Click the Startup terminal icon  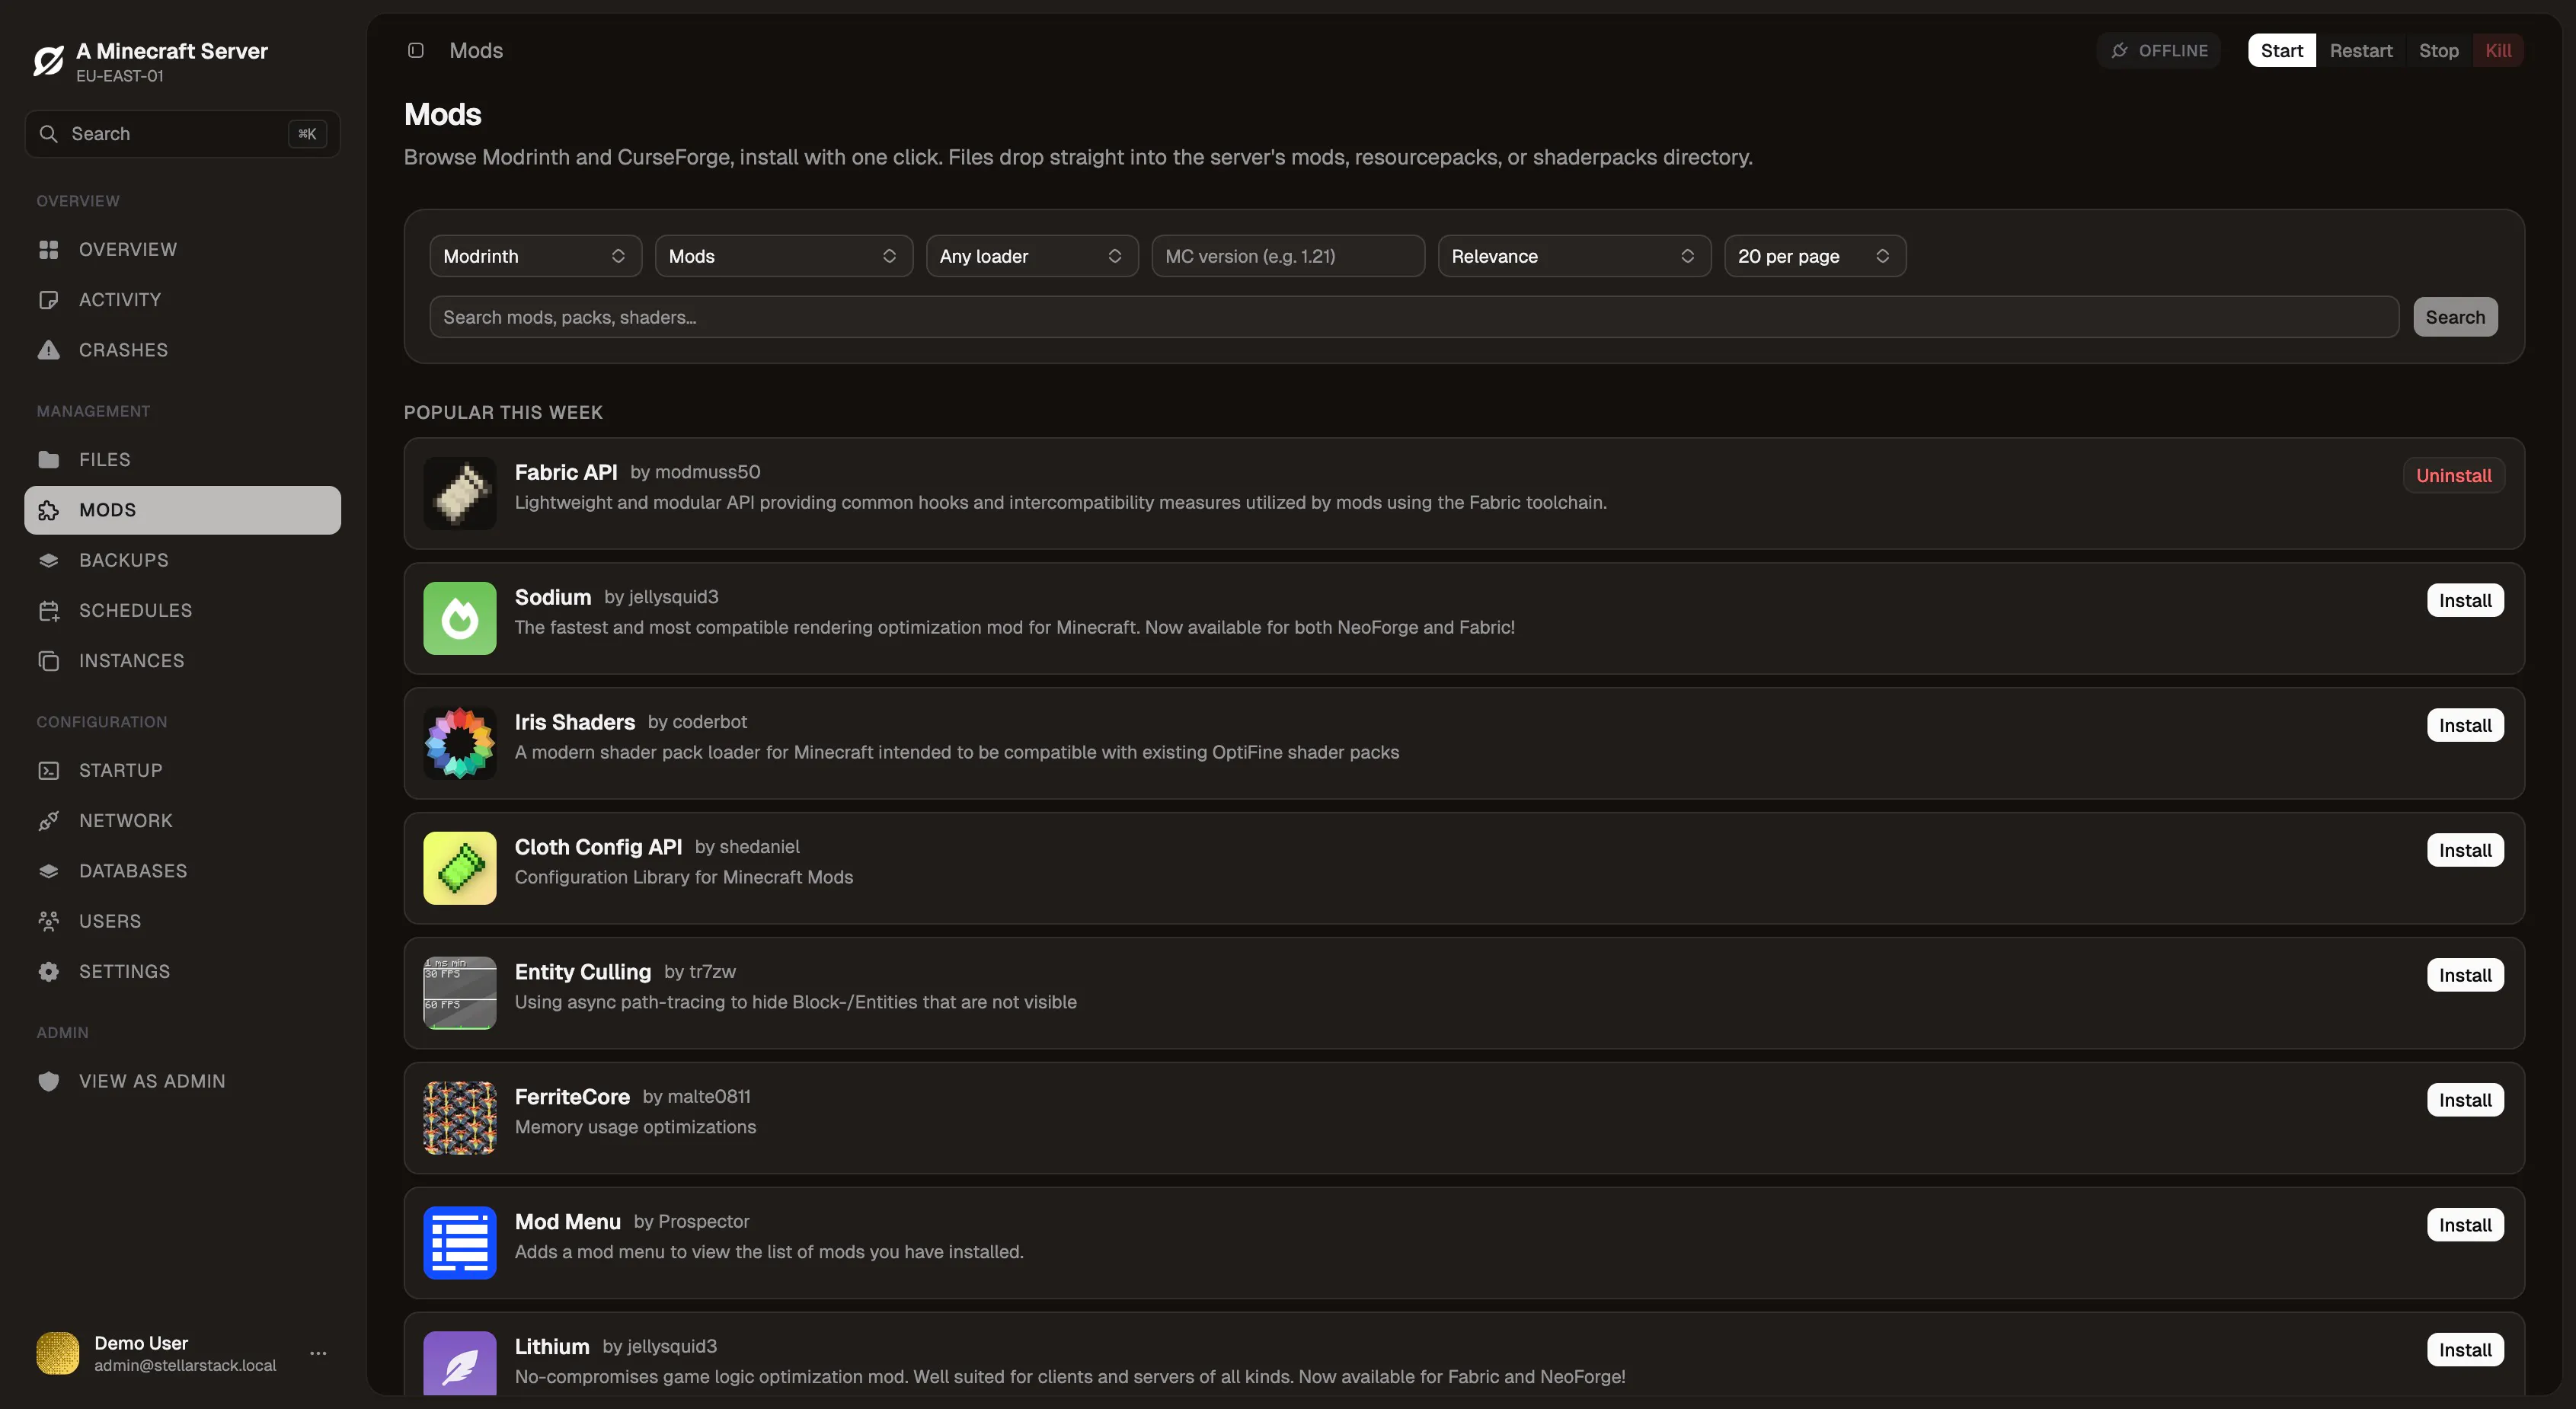[x=48, y=771]
